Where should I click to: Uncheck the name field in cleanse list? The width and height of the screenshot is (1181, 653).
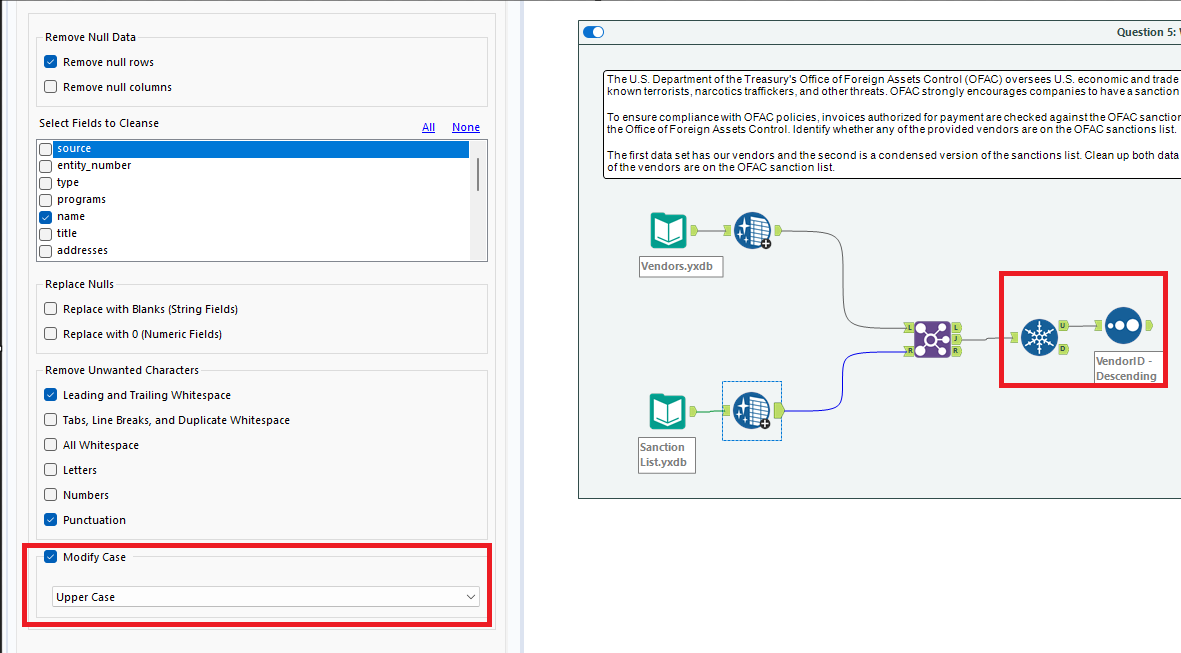45,216
